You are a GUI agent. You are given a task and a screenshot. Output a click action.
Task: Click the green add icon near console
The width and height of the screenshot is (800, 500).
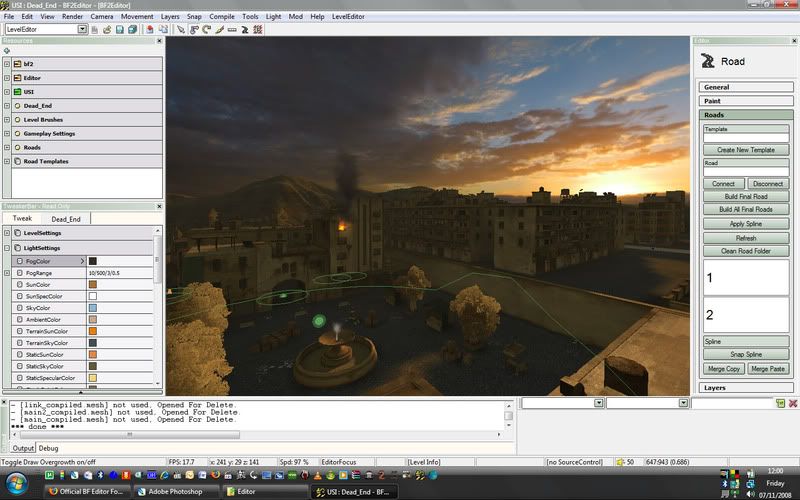click(x=780, y=403)
